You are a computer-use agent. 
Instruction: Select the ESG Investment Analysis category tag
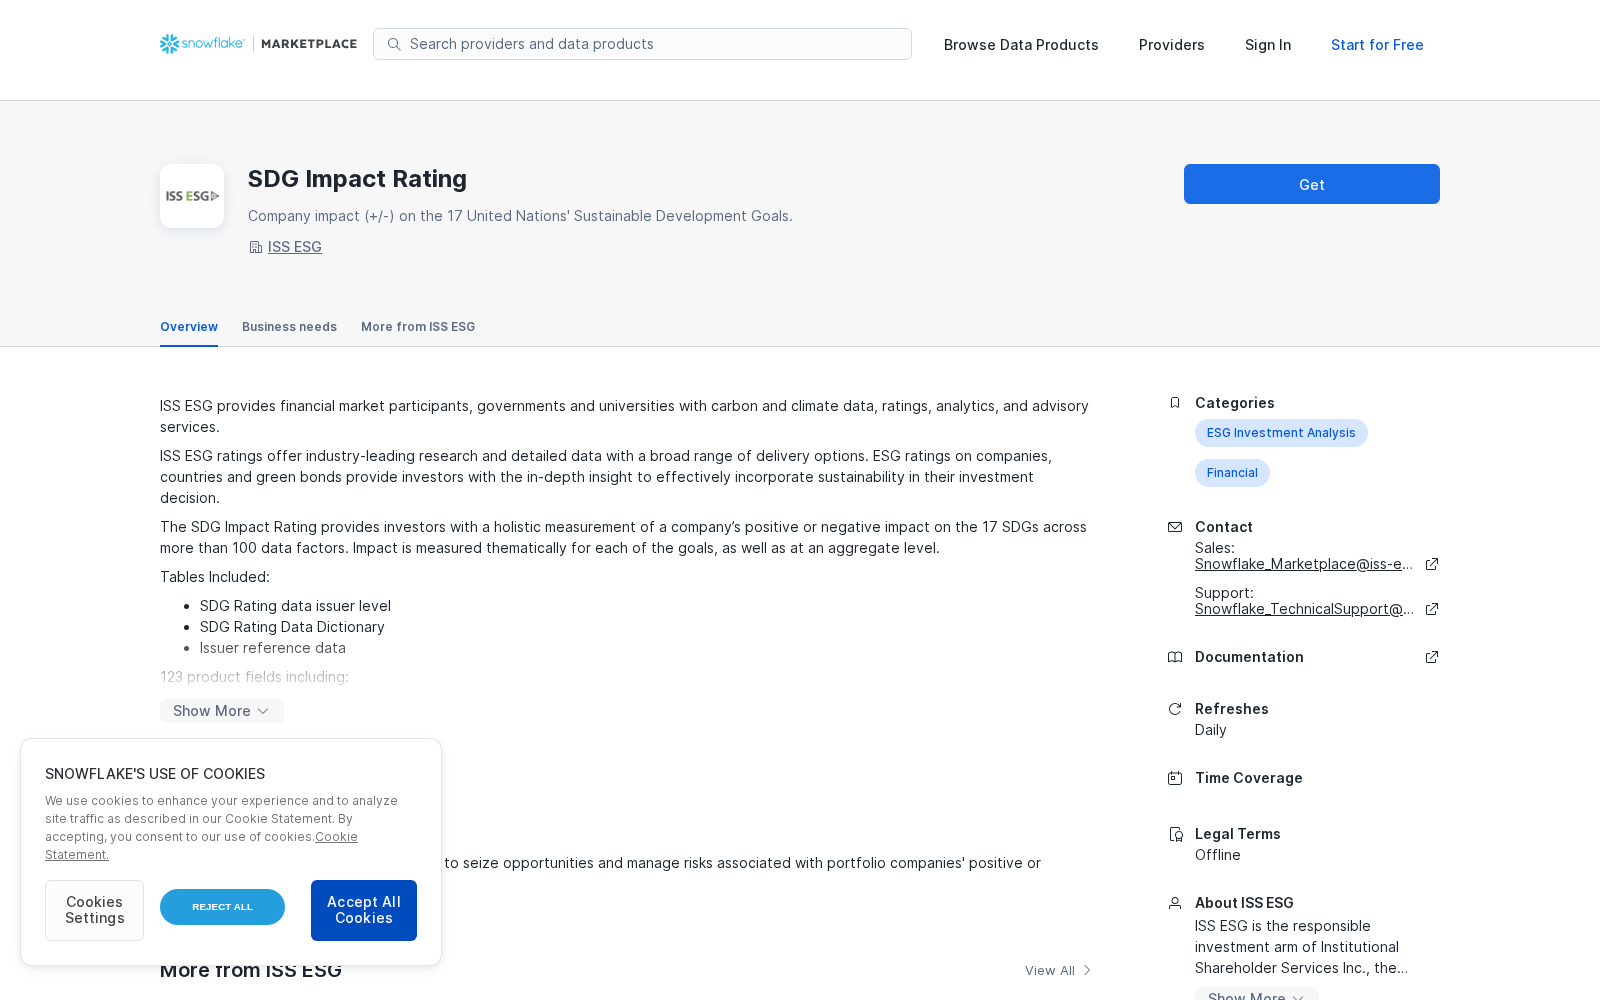tap(1281, 433)
